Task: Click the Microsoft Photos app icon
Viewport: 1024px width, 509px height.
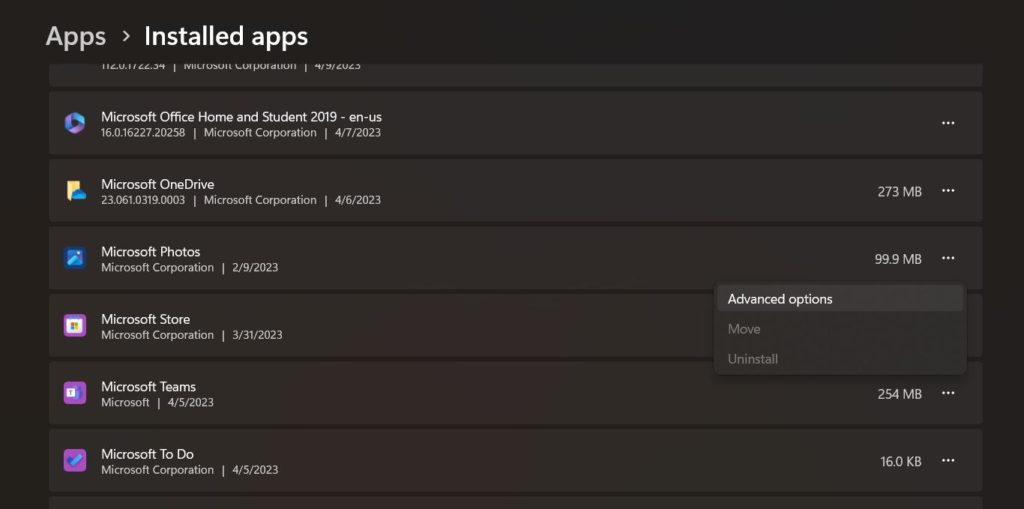Action: (x=75, y=258)
